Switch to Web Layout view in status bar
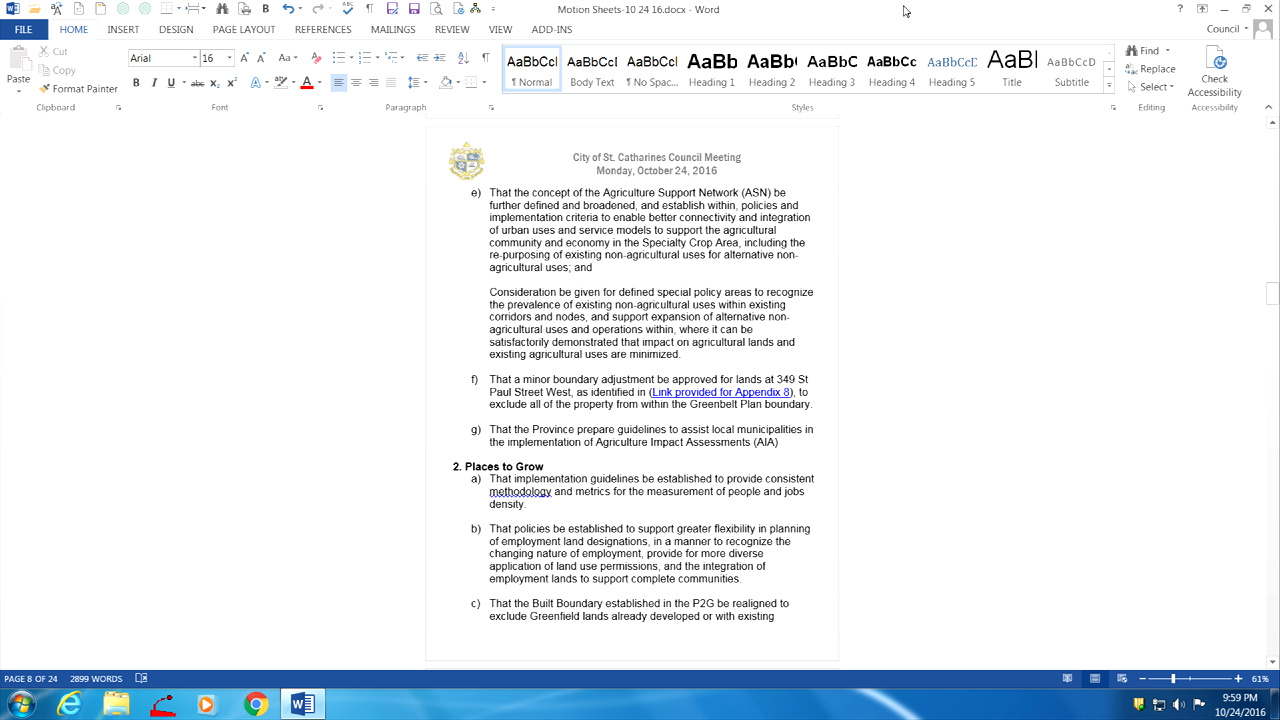The width and height of the screenshot is (1280, 720). [1122, 679]
